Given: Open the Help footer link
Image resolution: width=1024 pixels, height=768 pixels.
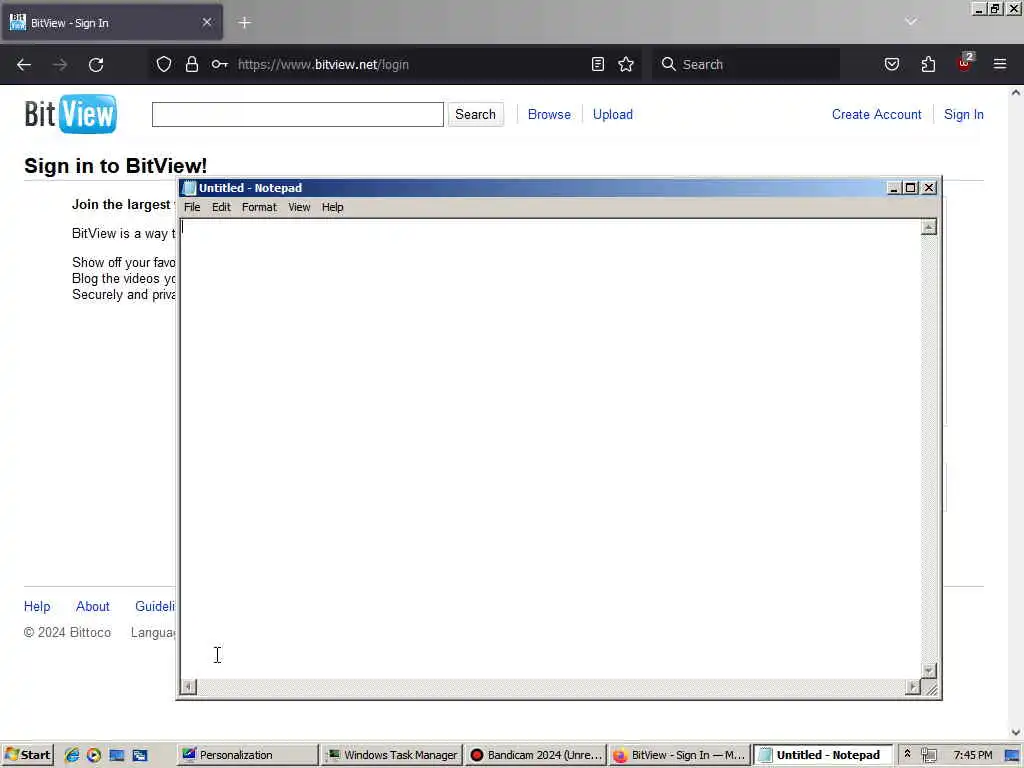Looking at the screenshot, I should (37, 606).
